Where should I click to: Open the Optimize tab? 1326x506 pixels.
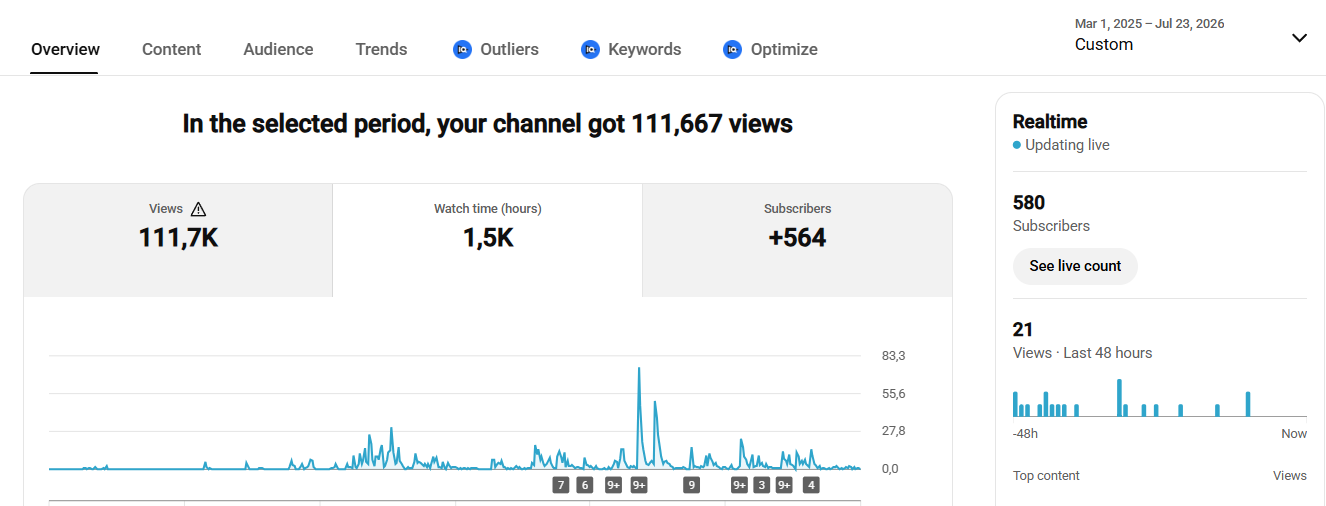pyautogui.click(x=770, y=49)
